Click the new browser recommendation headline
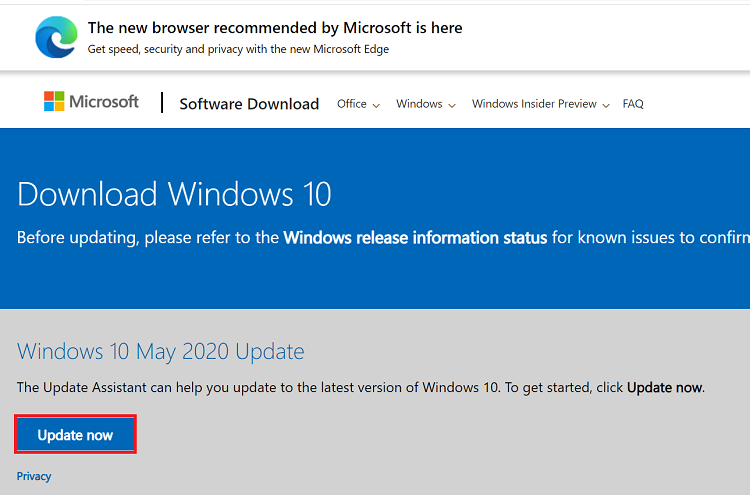This screenshot has width=750, height=498. coord(275,28)
